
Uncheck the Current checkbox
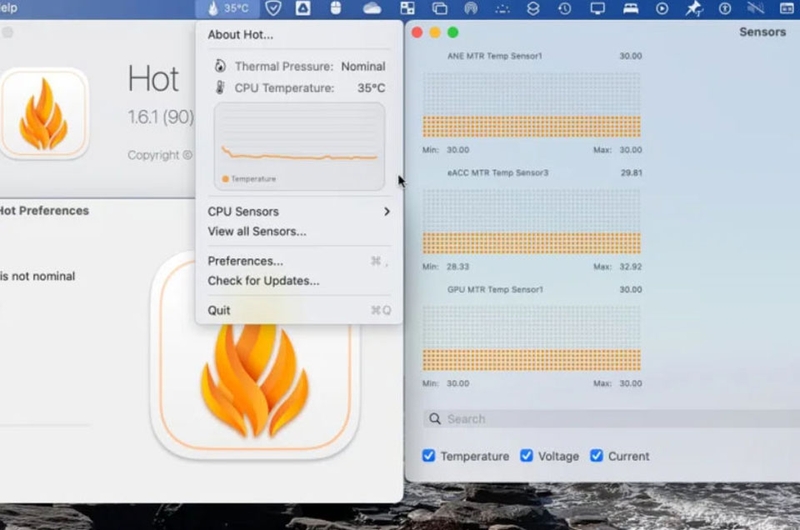tap(596, 456)
